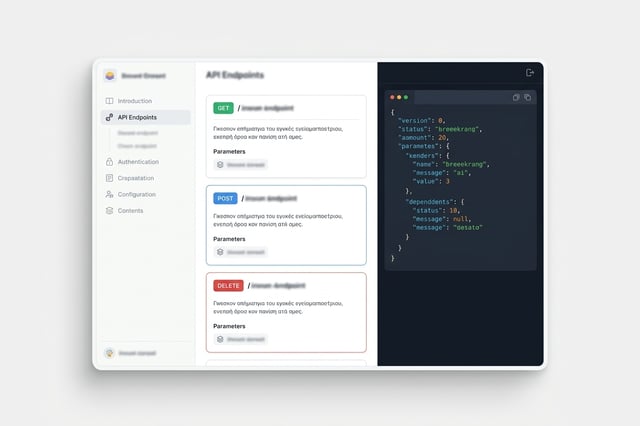The image size is (640, 426).
Task: Click the "version" key in the JSON code
Action: [x=414, y=121]
